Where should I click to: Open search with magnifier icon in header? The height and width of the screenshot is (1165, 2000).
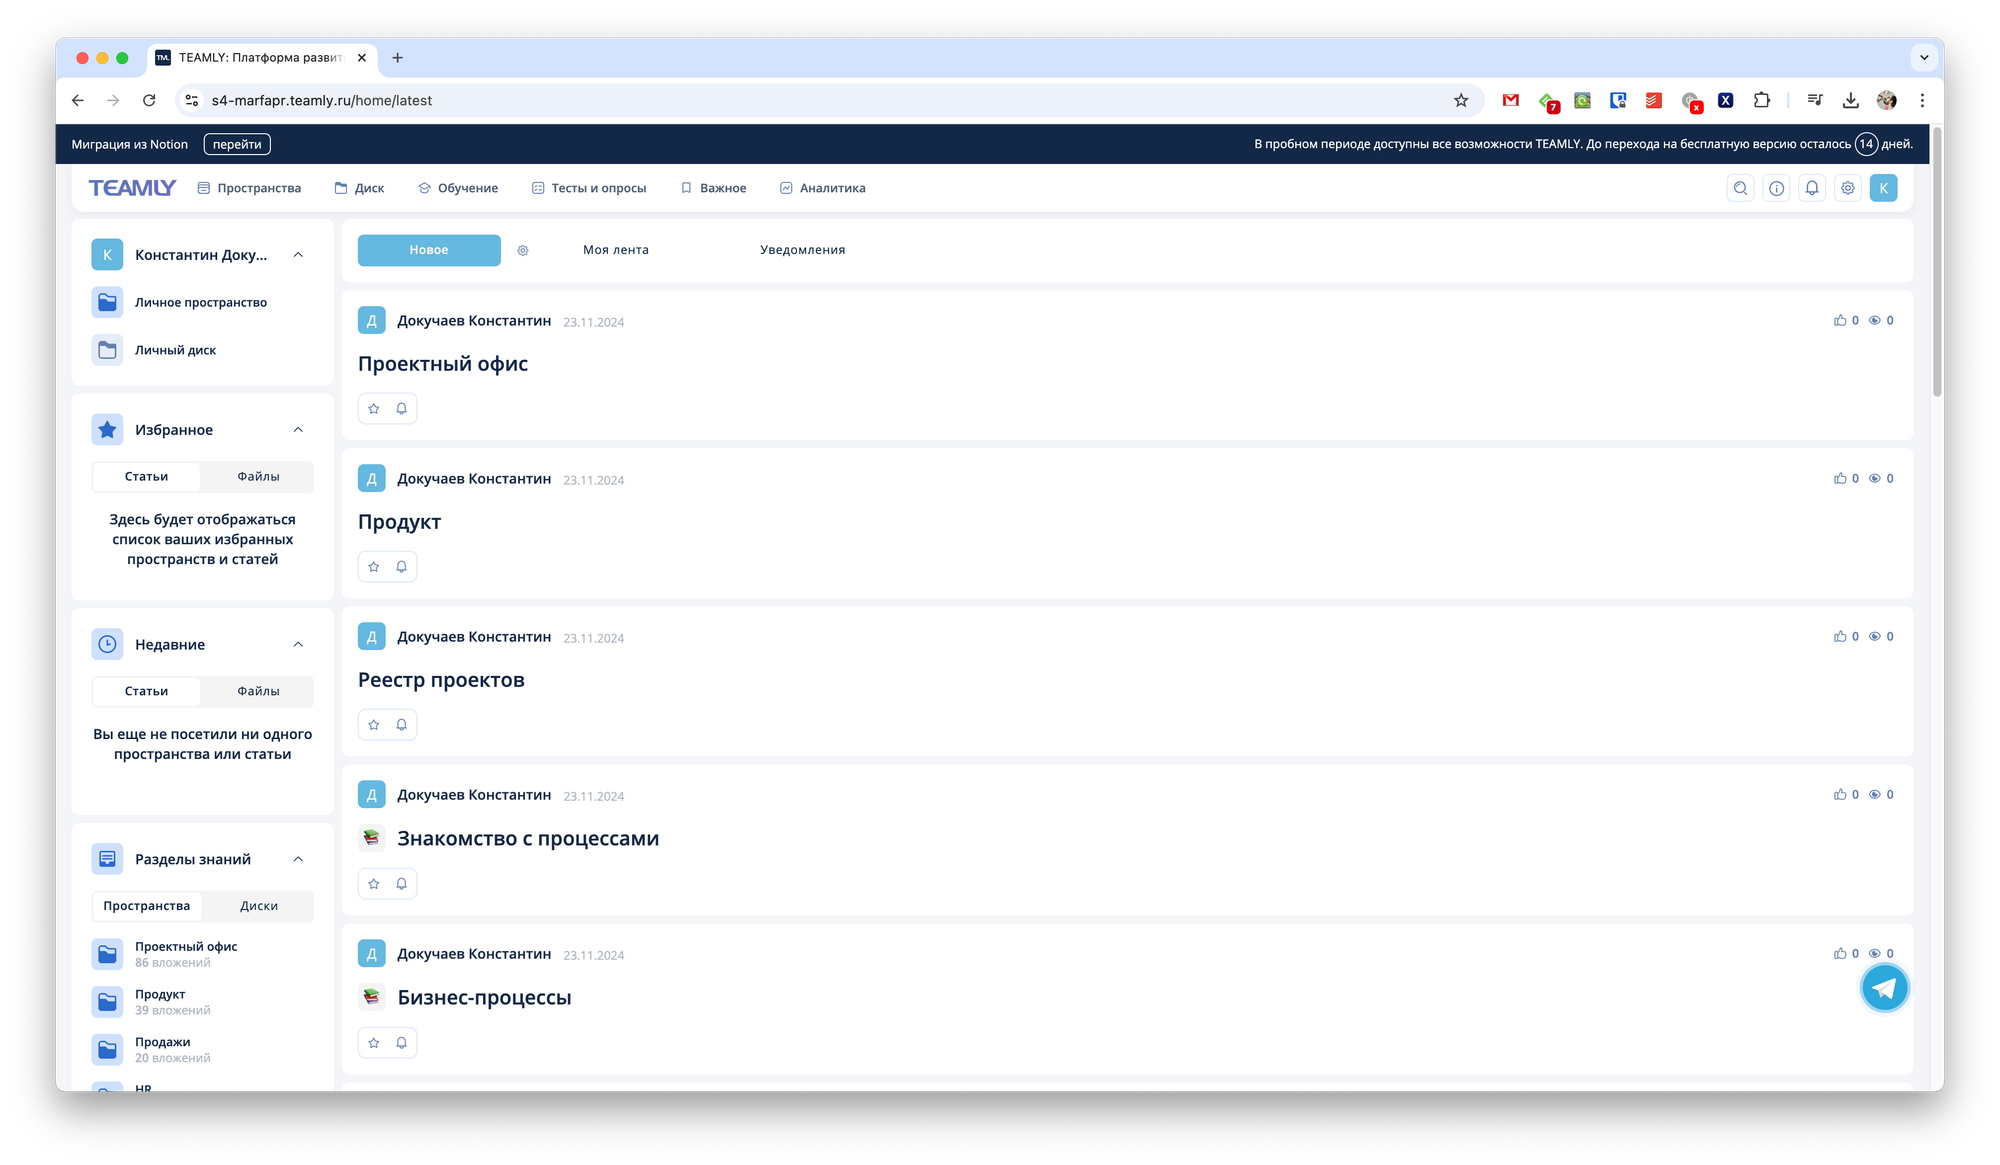tap(1740, 188)
